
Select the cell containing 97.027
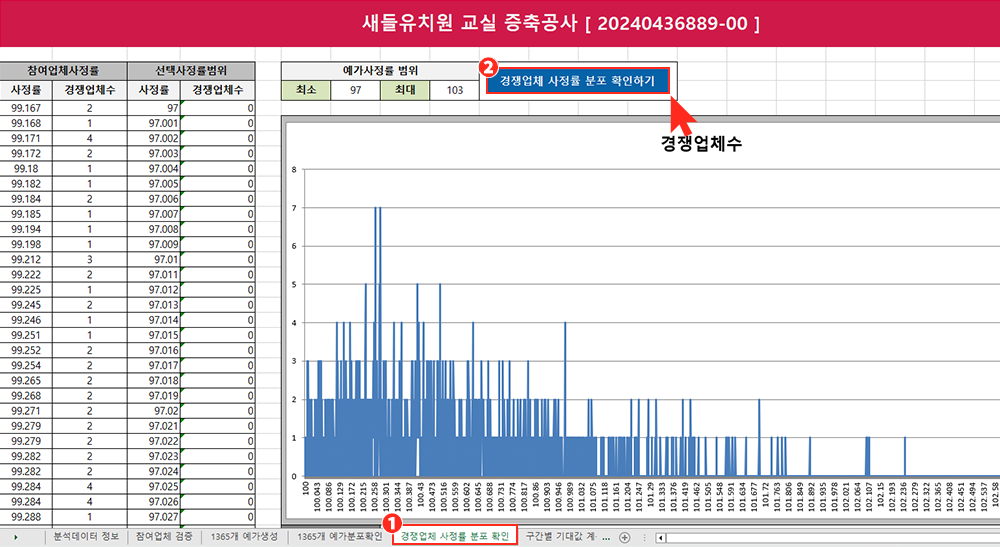pyautogui.click(x=154, y=517)
